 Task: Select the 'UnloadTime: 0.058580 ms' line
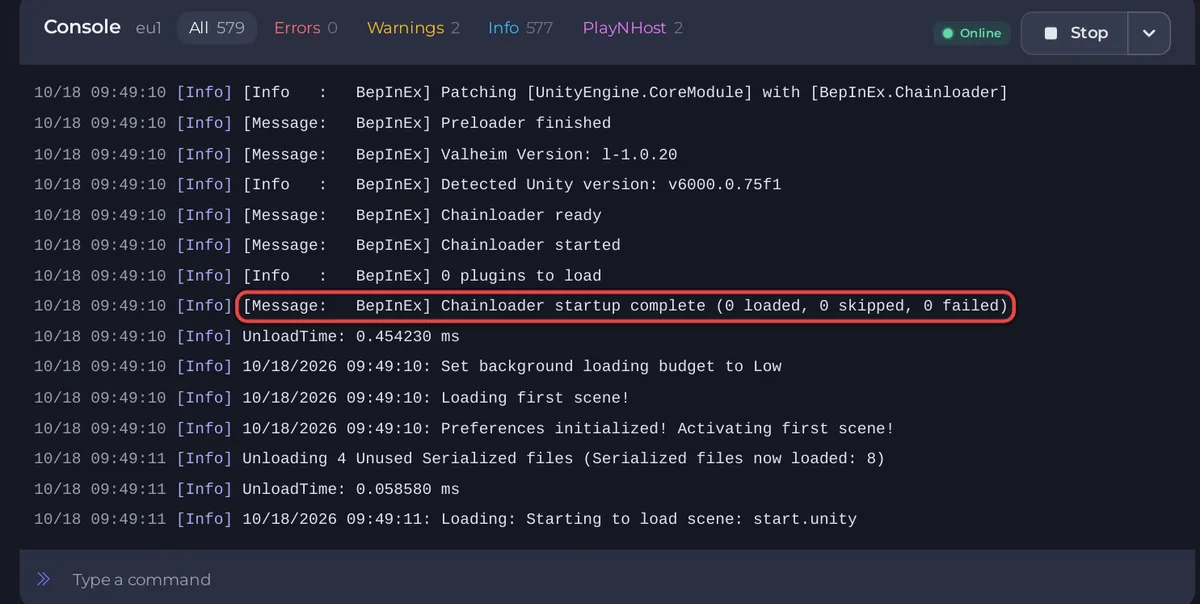pos(247,488)
